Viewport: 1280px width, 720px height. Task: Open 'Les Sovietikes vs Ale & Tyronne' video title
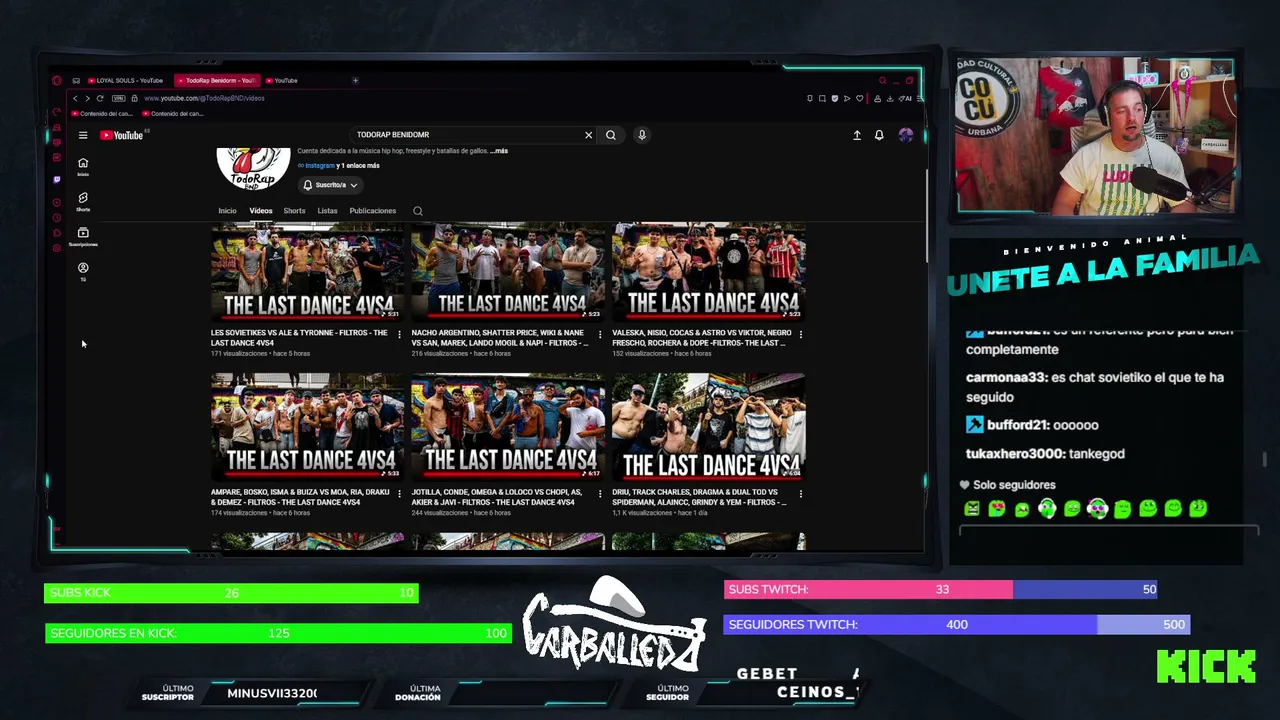(x=299, y=338)
